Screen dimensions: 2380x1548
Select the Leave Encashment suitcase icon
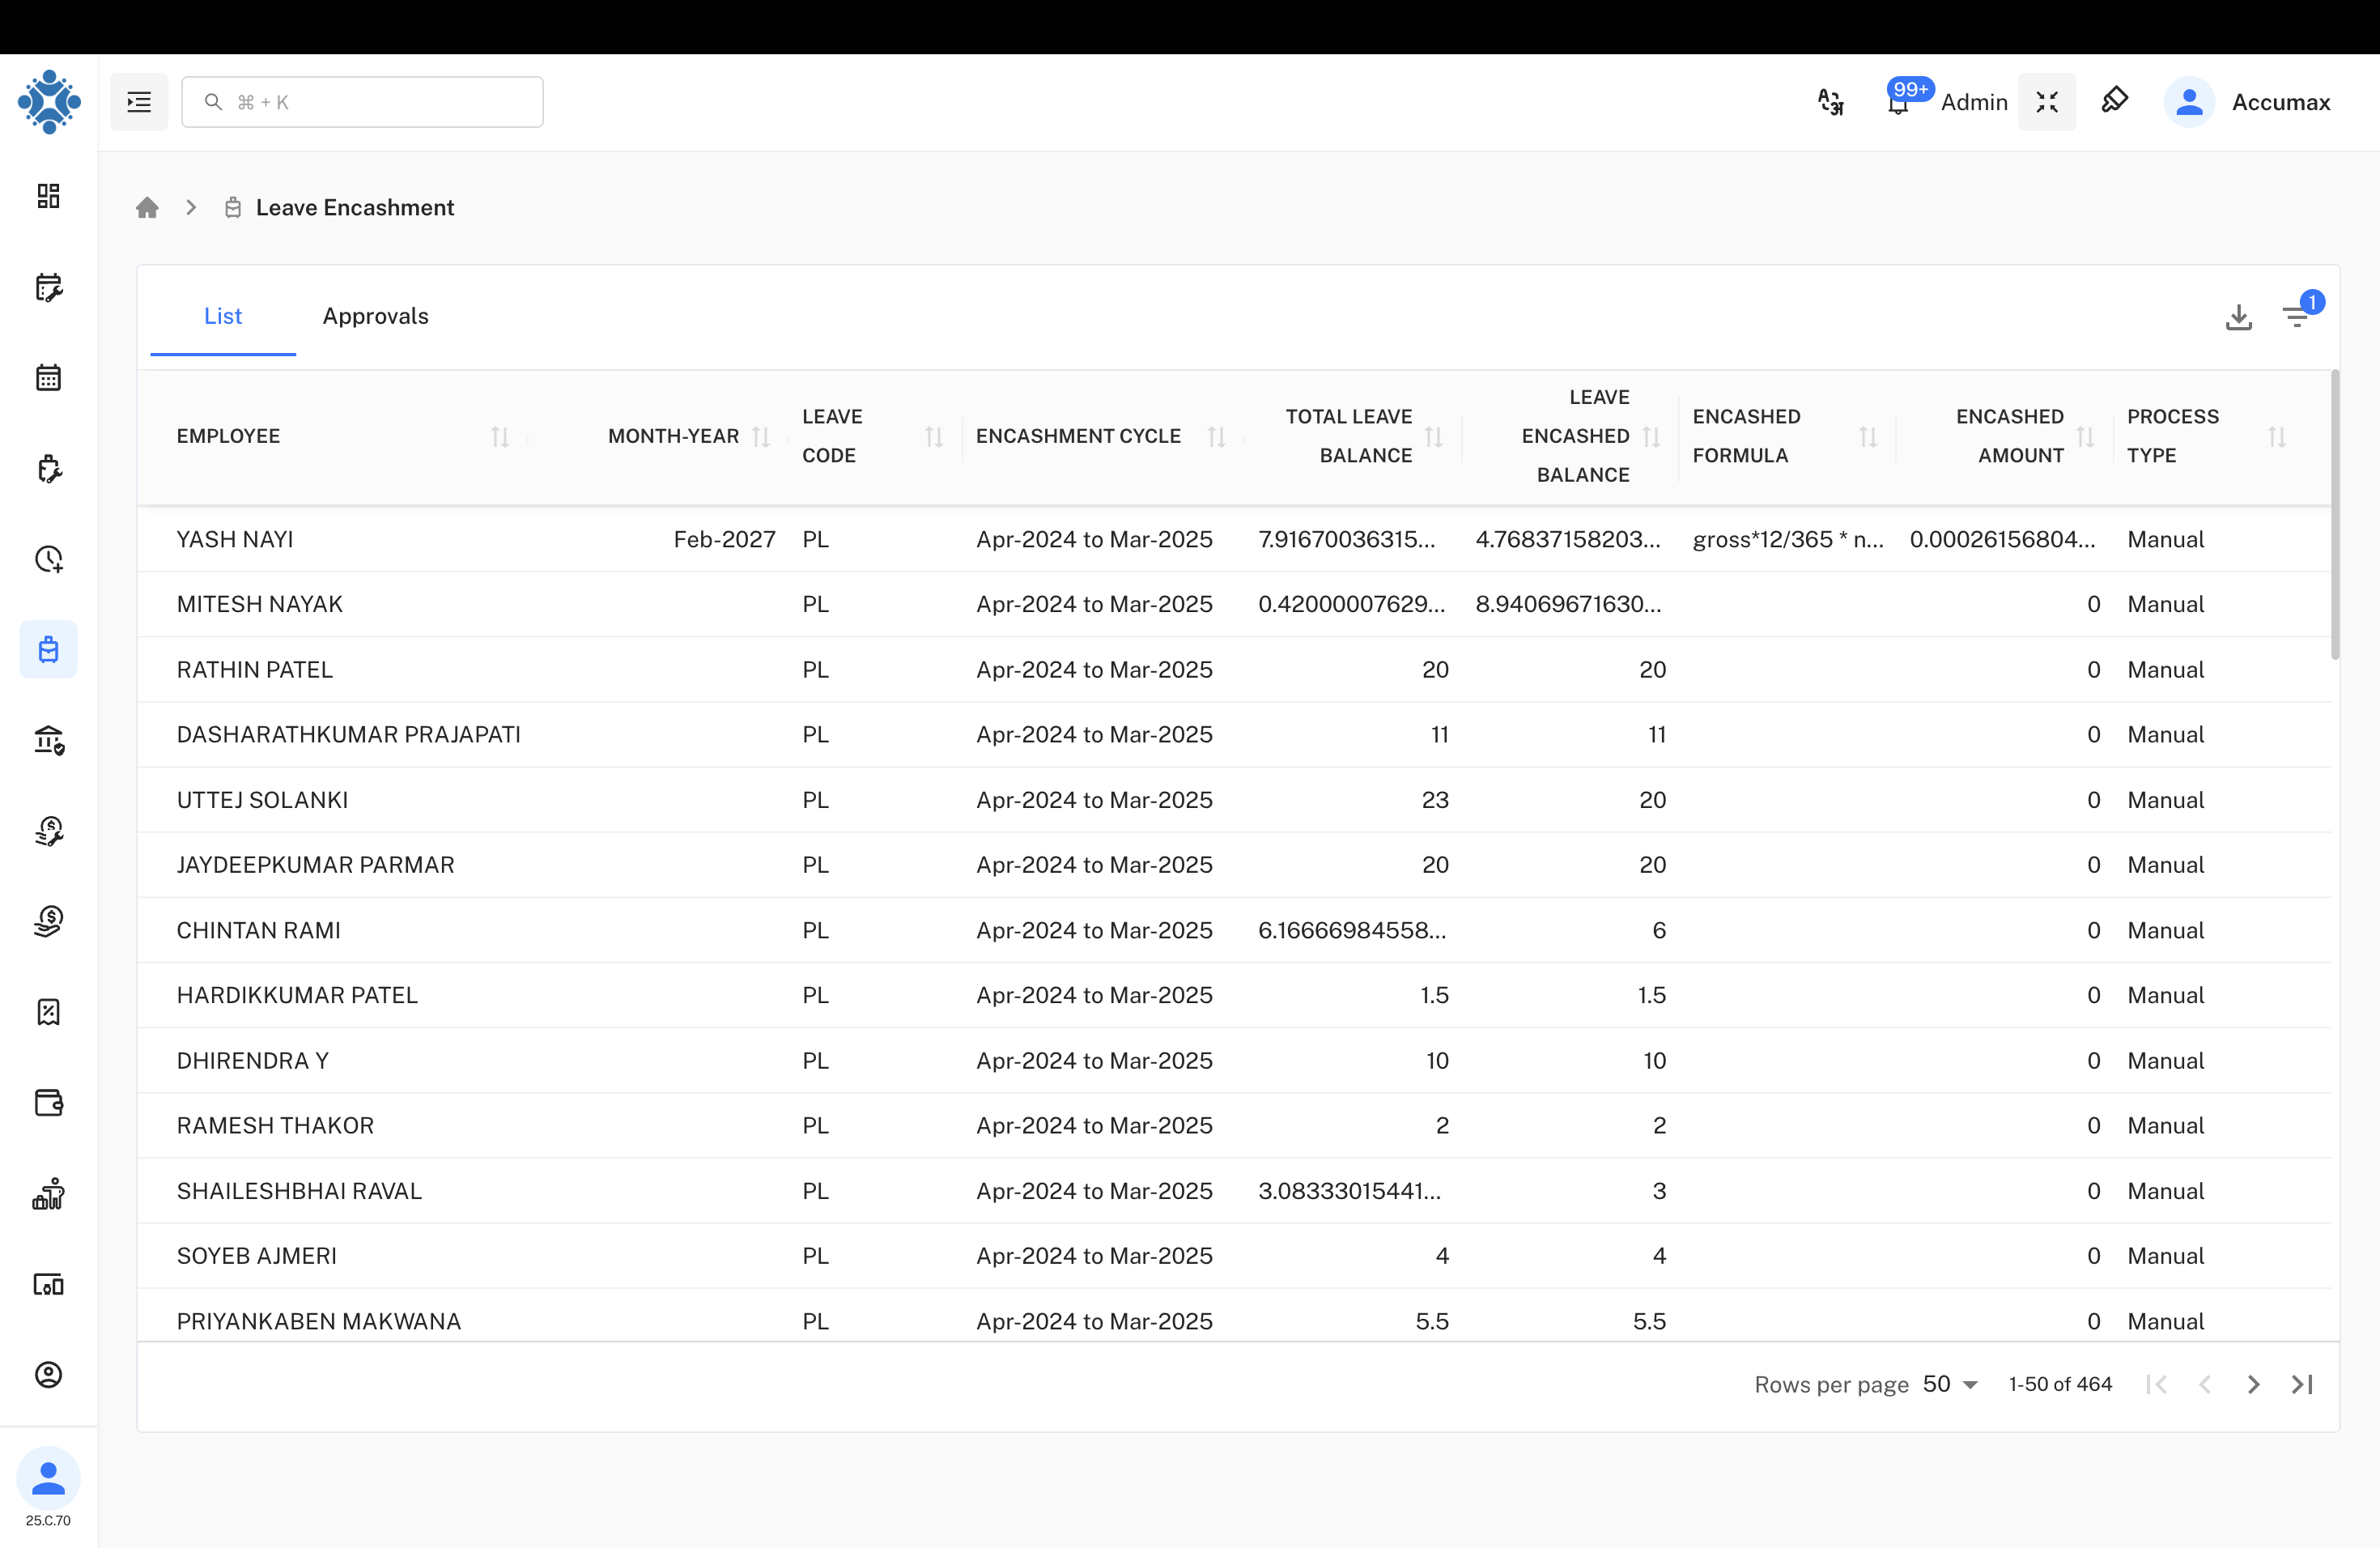click(x=48, y=649)
